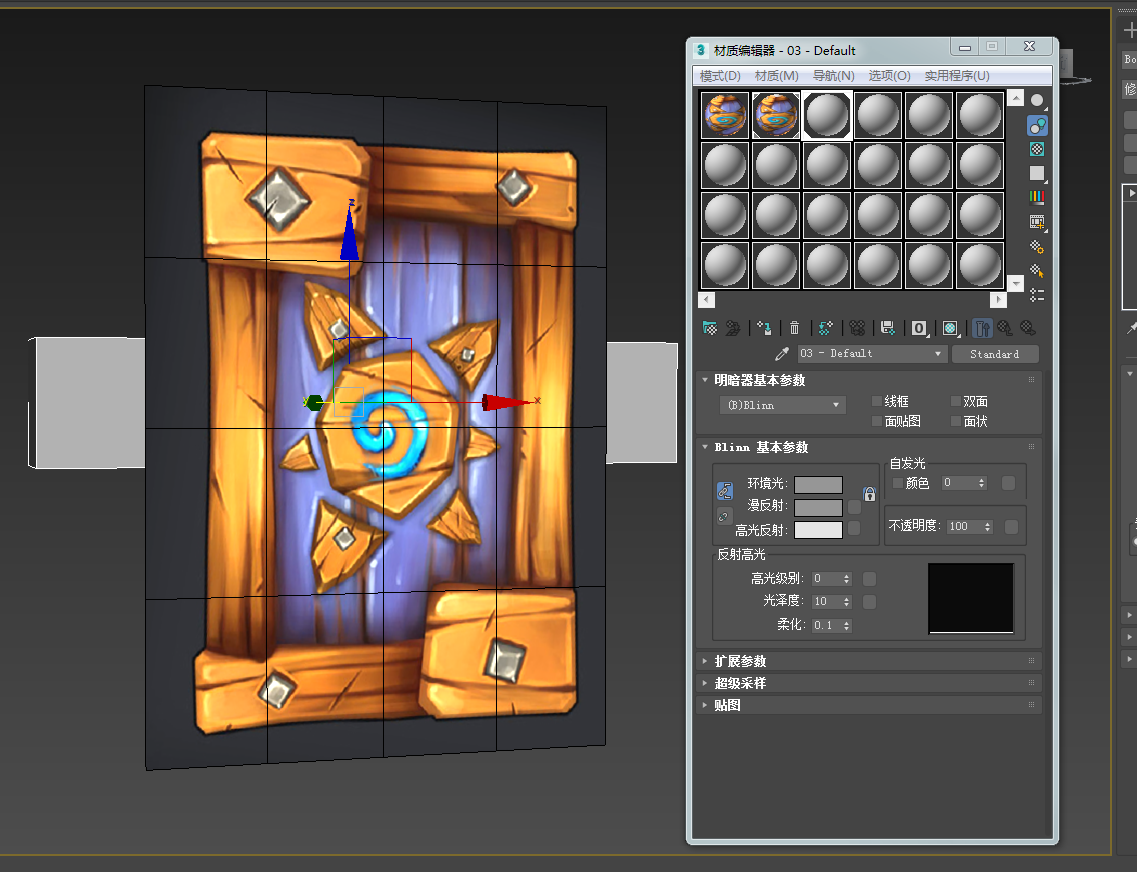Select the second textured material sample slot
Viewport: 1137px width, 872px height.
[776, 115]
